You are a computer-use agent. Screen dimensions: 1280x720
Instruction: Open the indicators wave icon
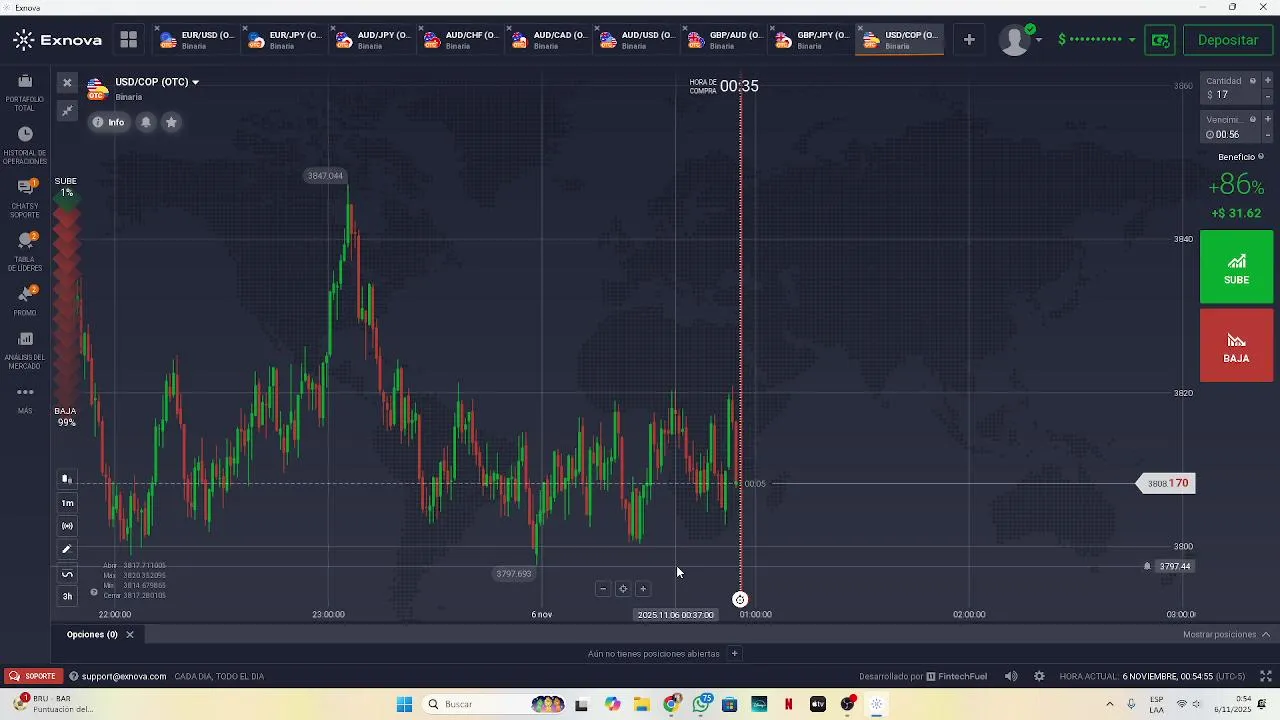(67, 574)
